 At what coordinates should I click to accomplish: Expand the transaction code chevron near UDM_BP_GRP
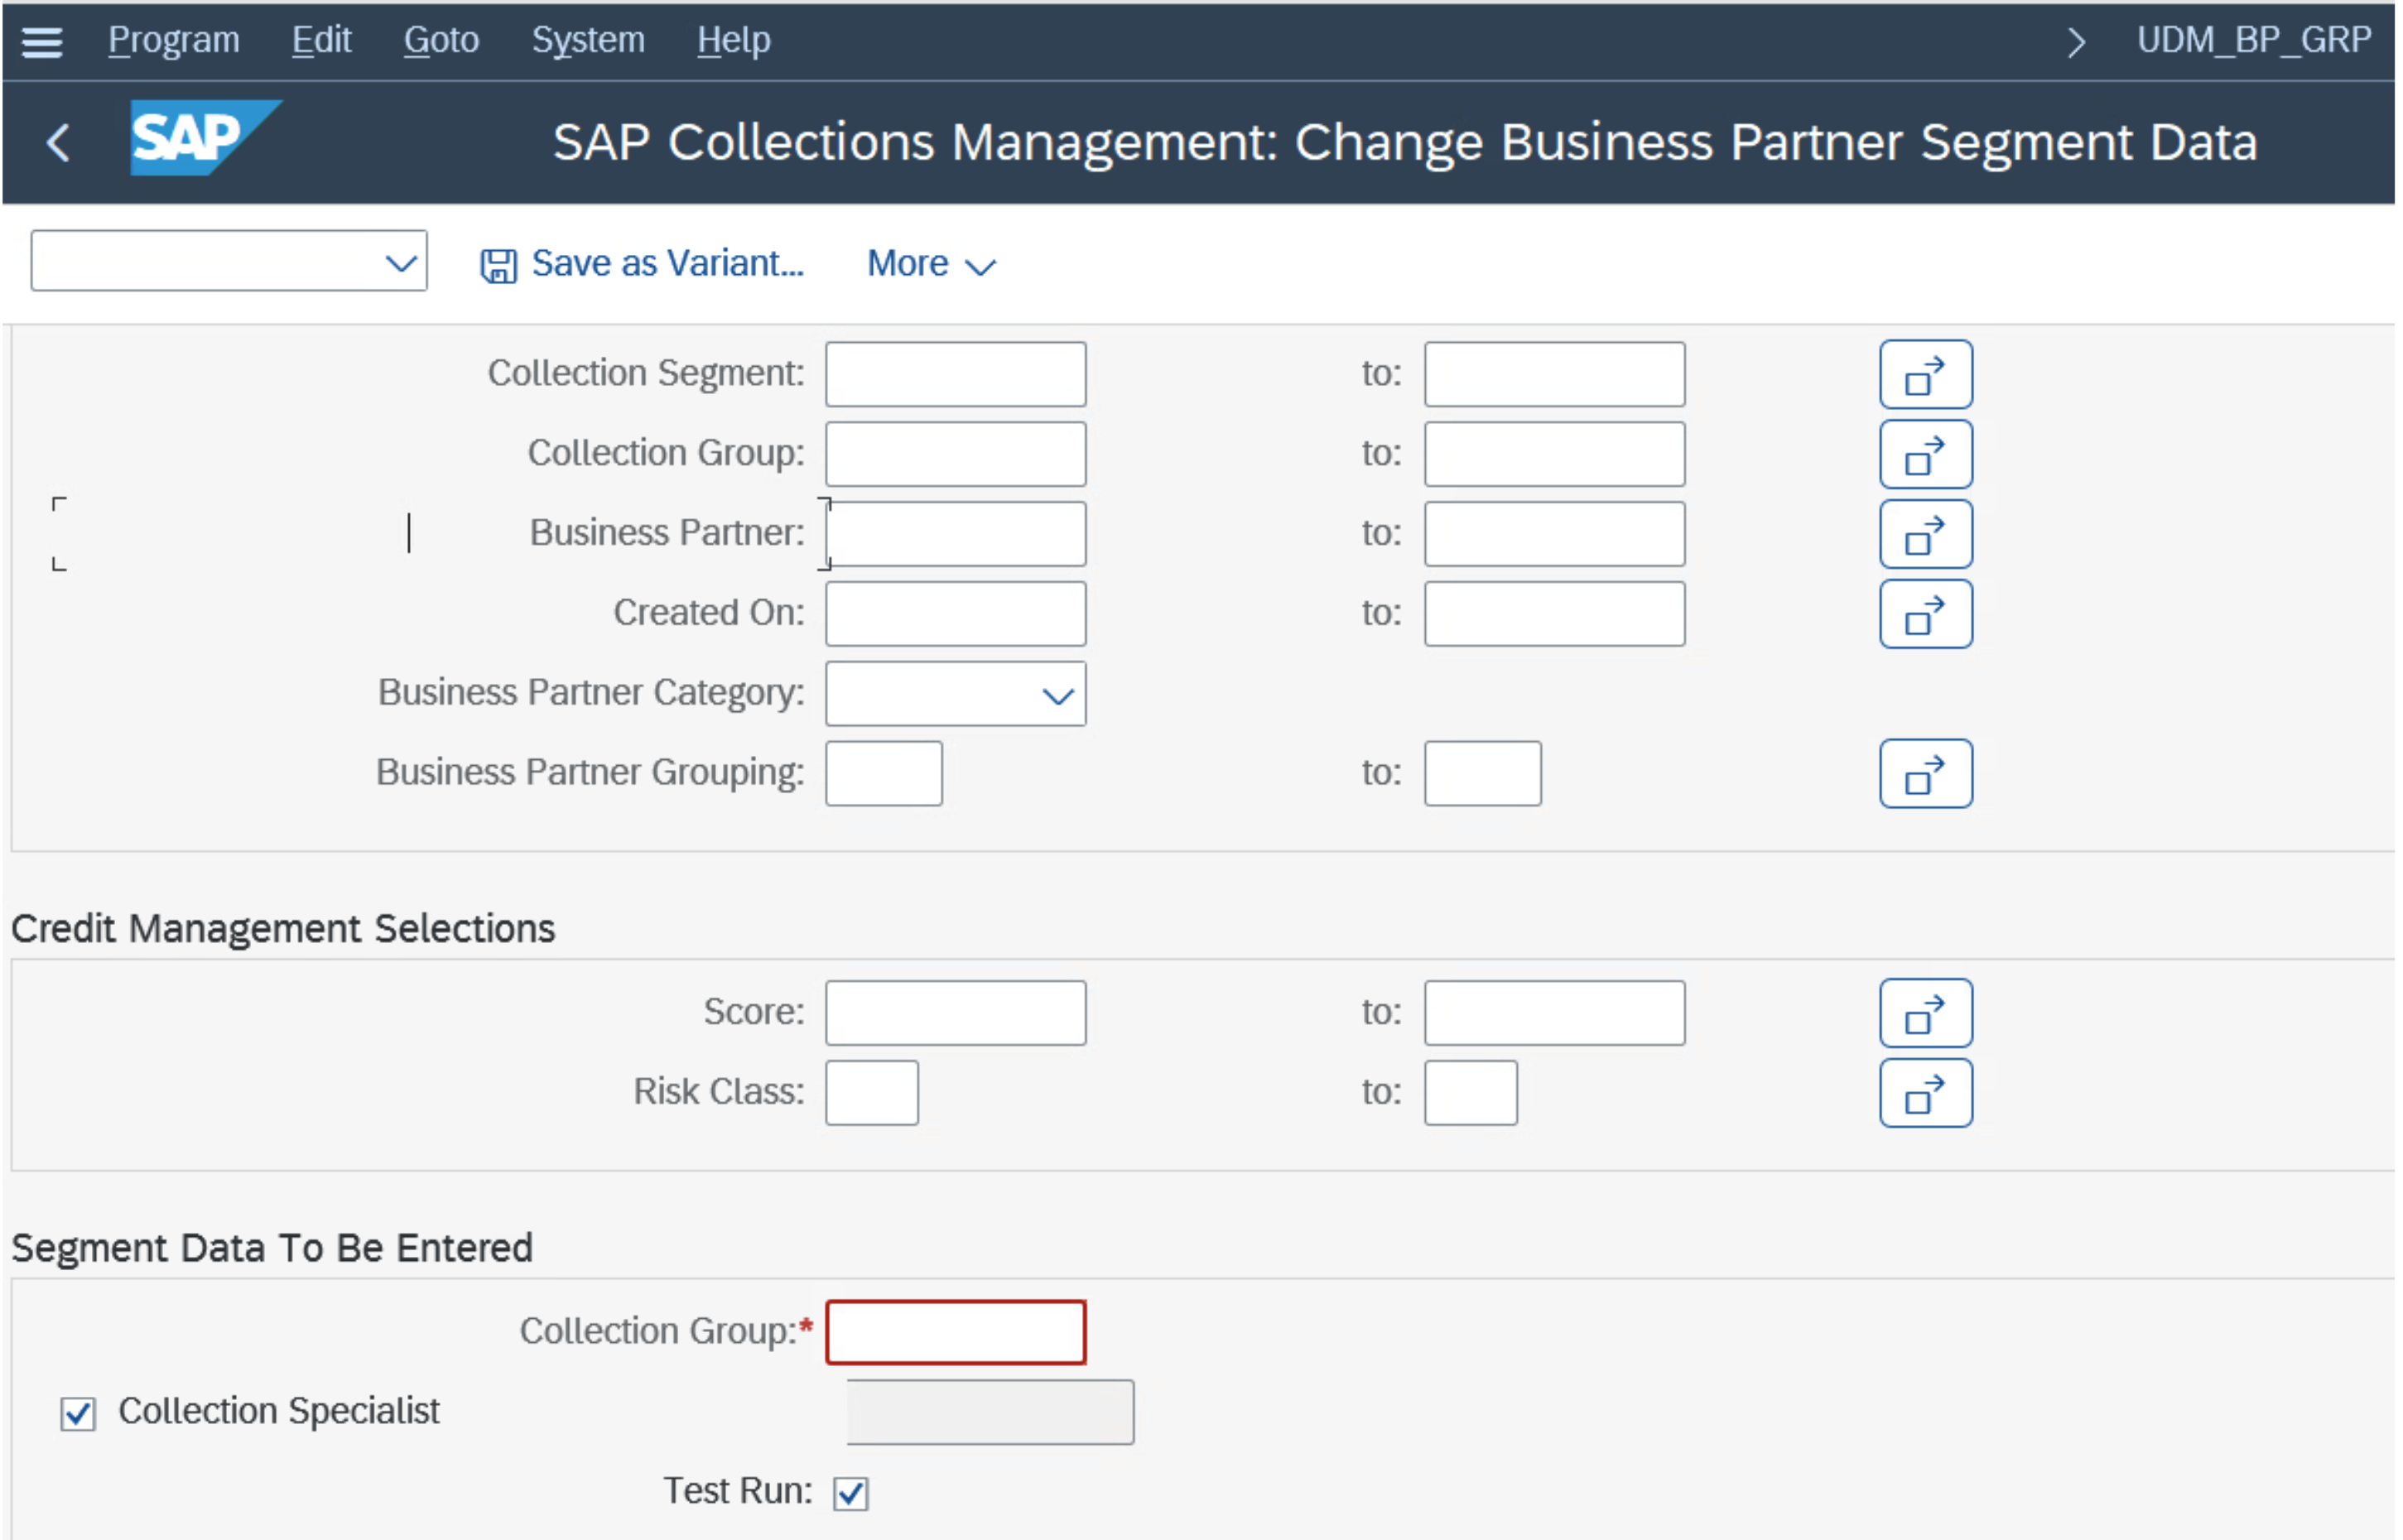coord(2075,42)
